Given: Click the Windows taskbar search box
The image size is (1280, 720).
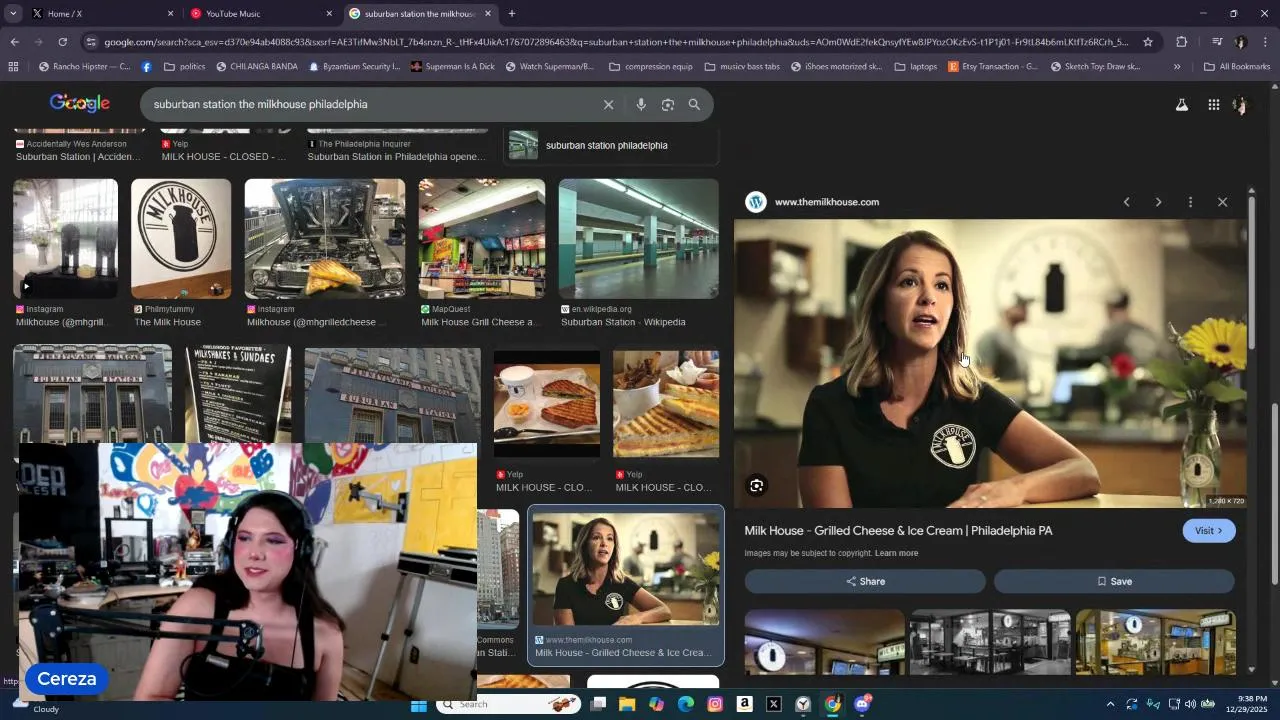Looking at the screenshot, I should tap(510, 705).
